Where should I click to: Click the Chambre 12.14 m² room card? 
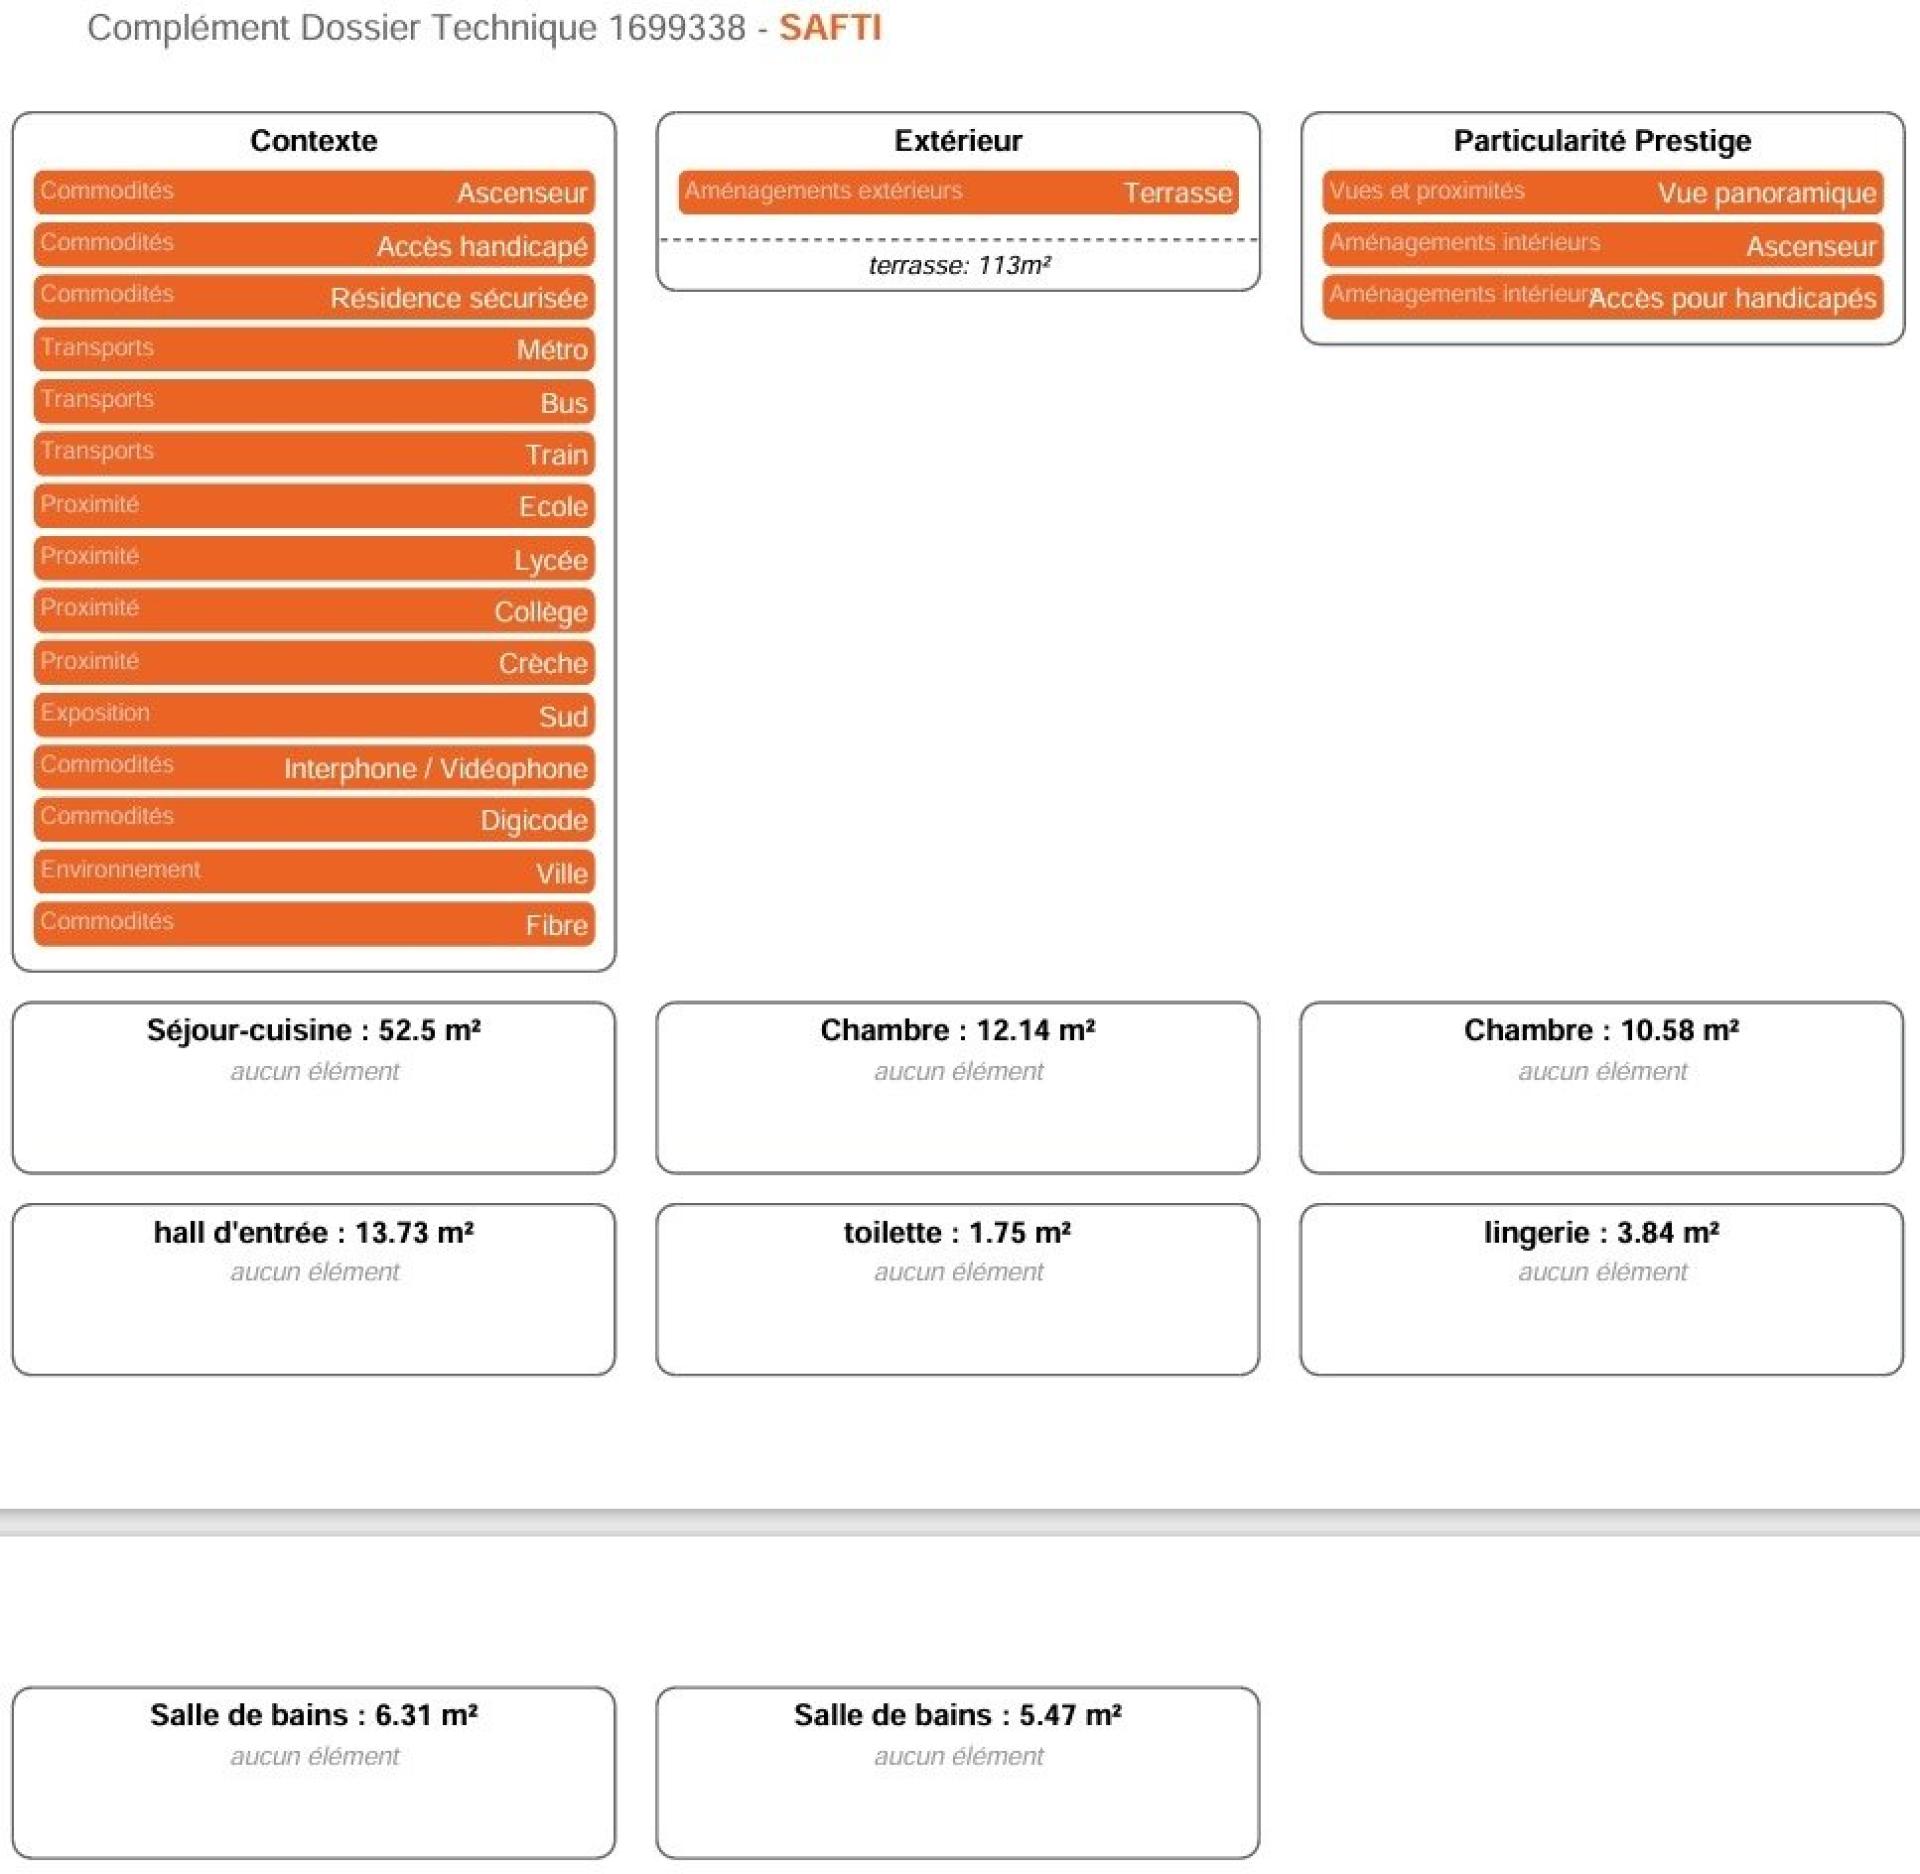(958, 1087)
